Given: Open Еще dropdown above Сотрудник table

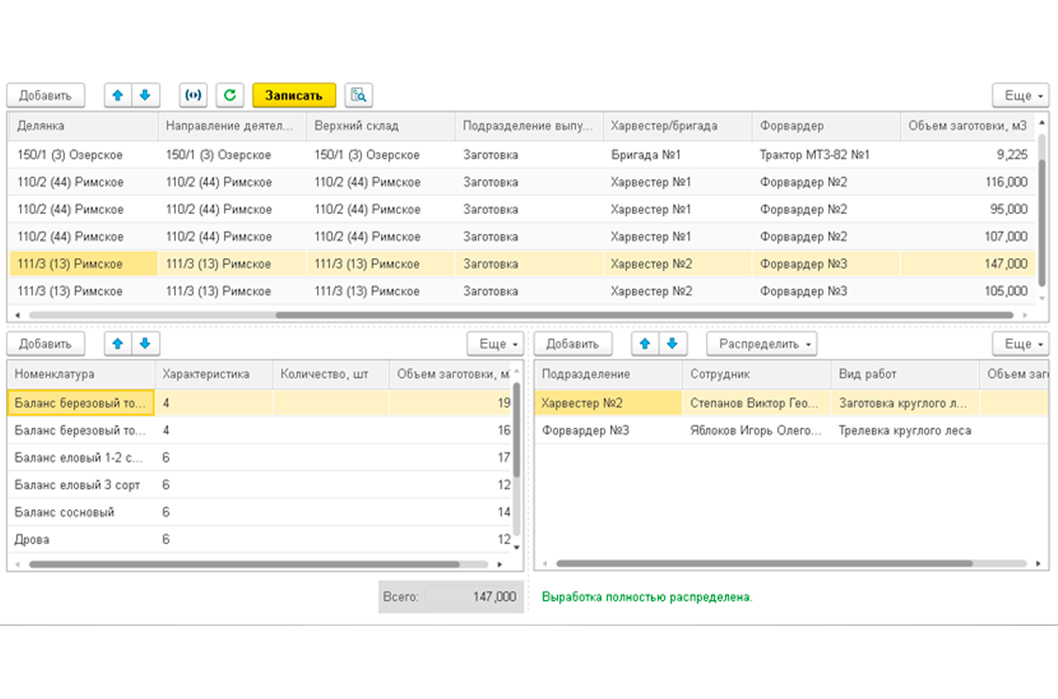Looking at the screenshot, I should click(x=1020, y=343).
